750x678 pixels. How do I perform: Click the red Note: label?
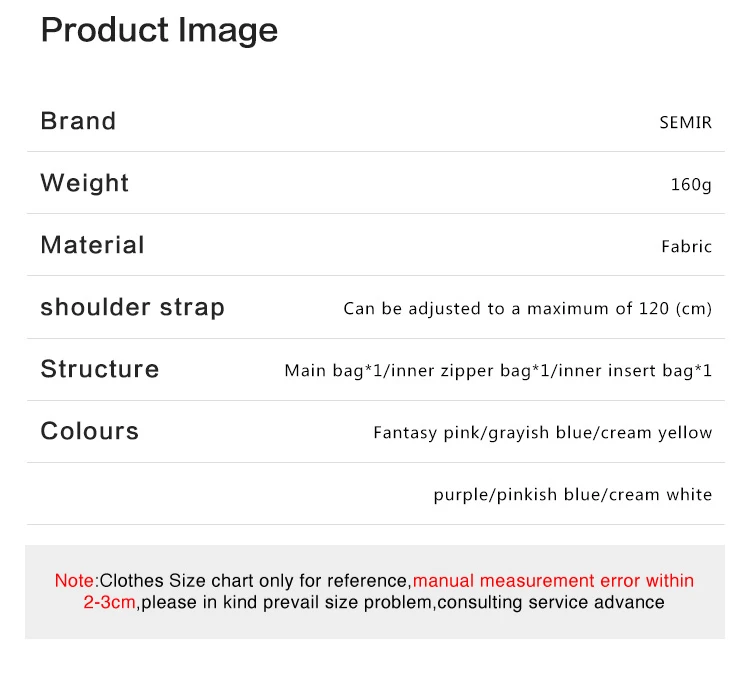pyautogui.click(x=76, y=581)
